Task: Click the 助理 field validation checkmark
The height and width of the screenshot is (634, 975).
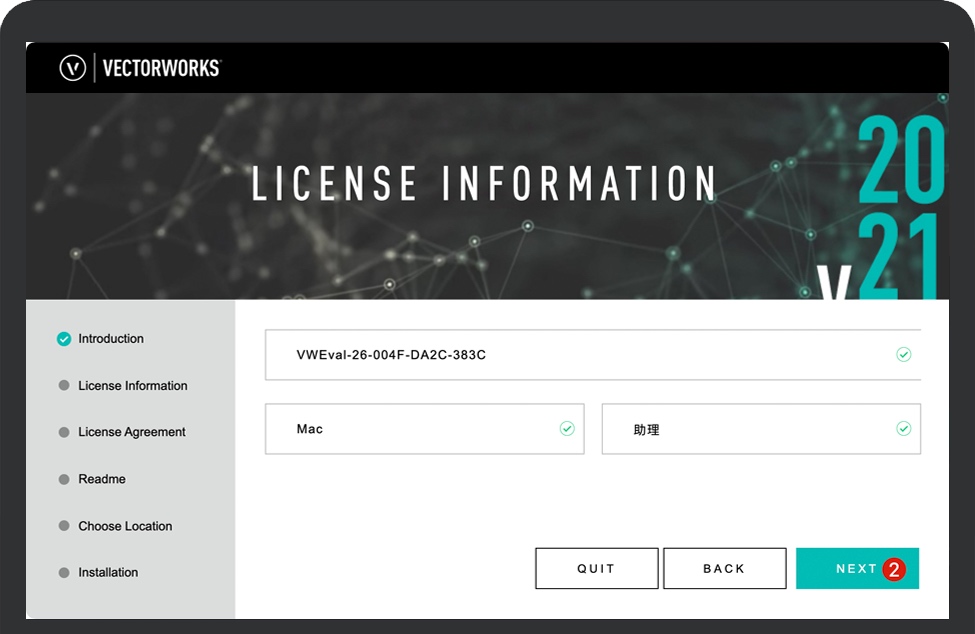Action: tap(903, 428)
